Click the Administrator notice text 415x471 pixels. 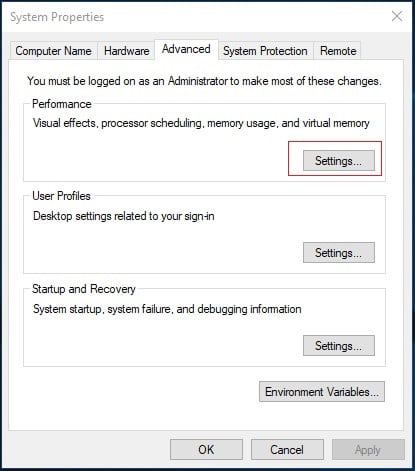(204, 81)
